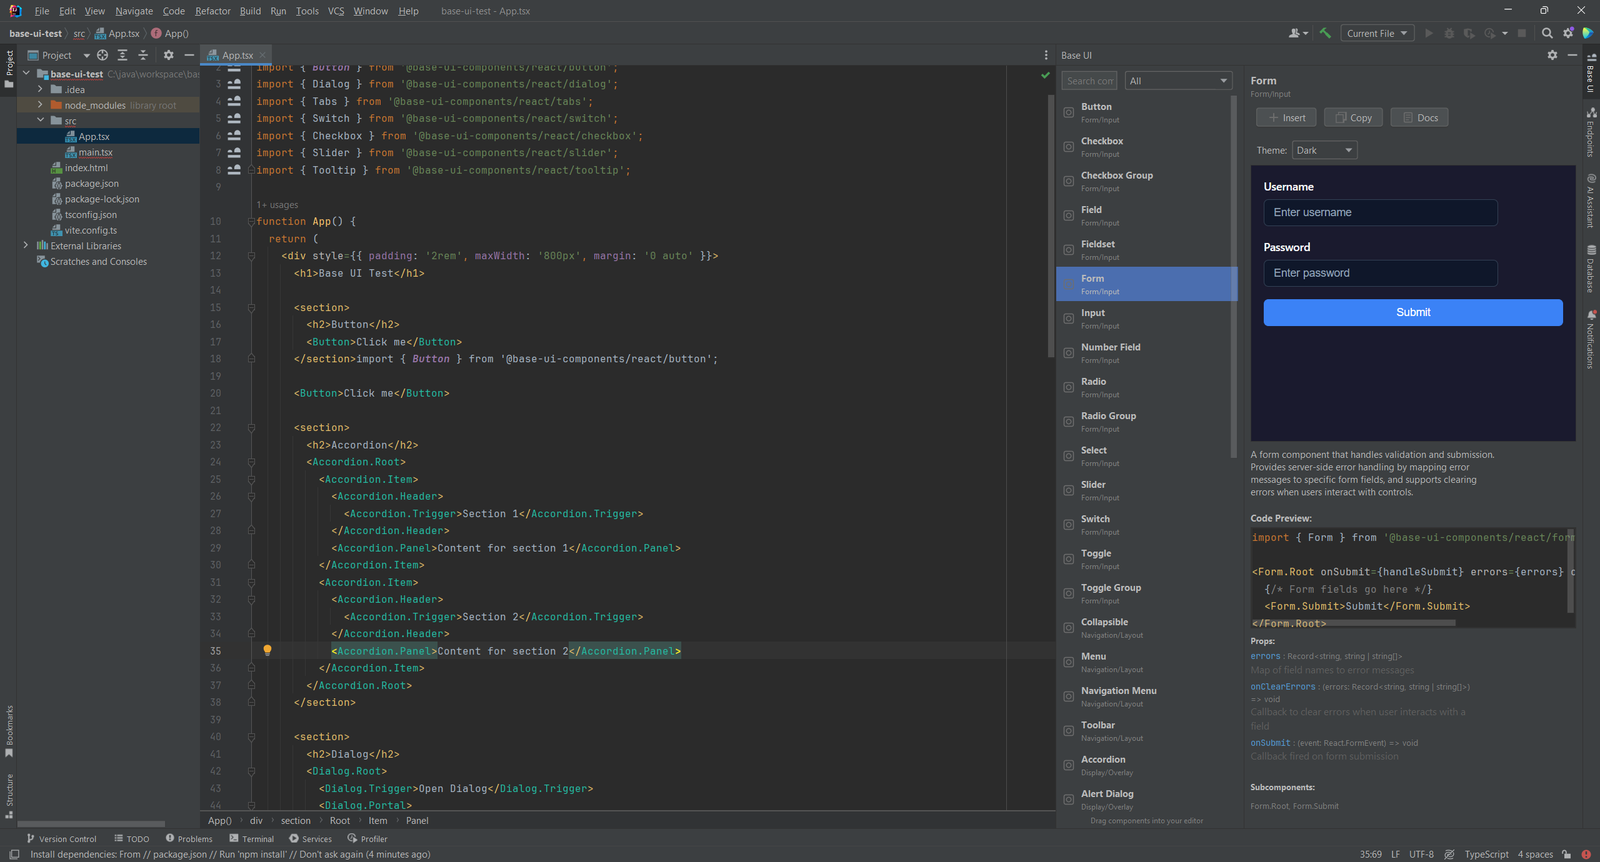Open Base UI panel settings gear

[x=1552, y=55]
